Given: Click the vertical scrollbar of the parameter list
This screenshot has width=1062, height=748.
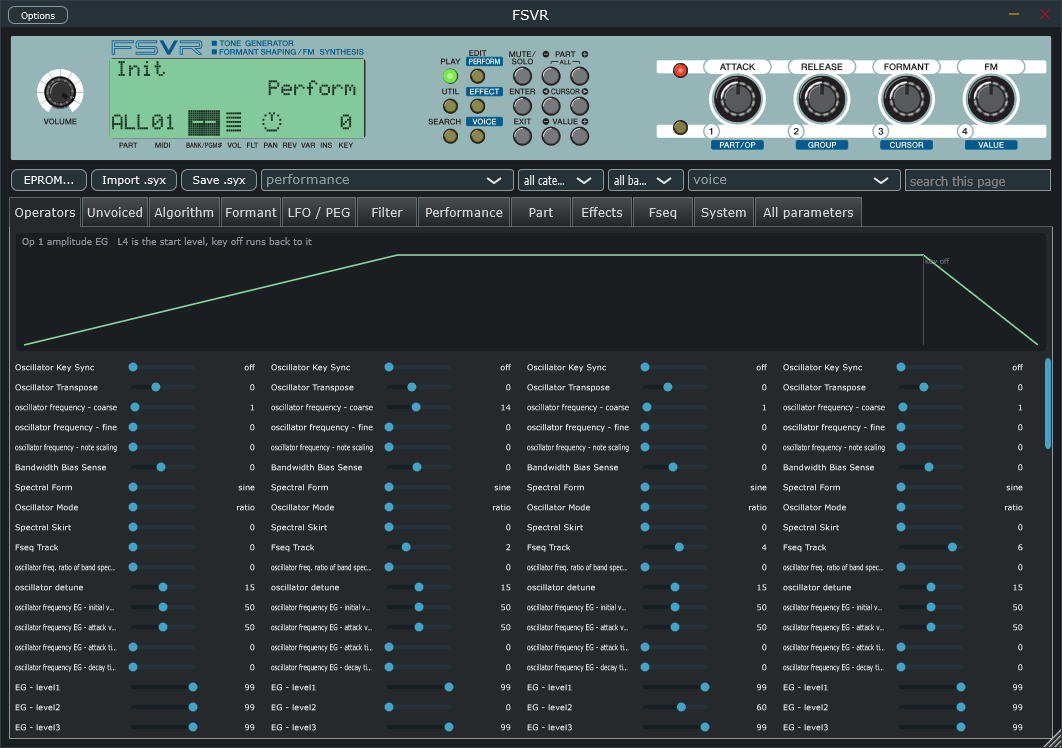Looking at the screenshot, I should pyautogui.click(x=1048, y=404).
